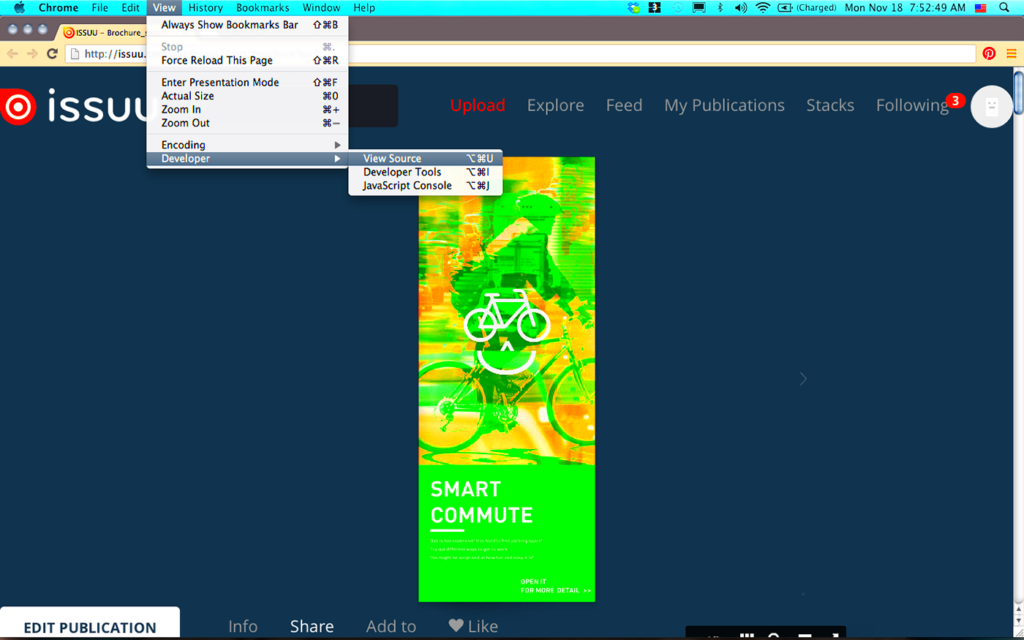The width and height of the screenshot is (1024, 640).
Task: Like the publication using the heart
Action: tap(458, 625)
